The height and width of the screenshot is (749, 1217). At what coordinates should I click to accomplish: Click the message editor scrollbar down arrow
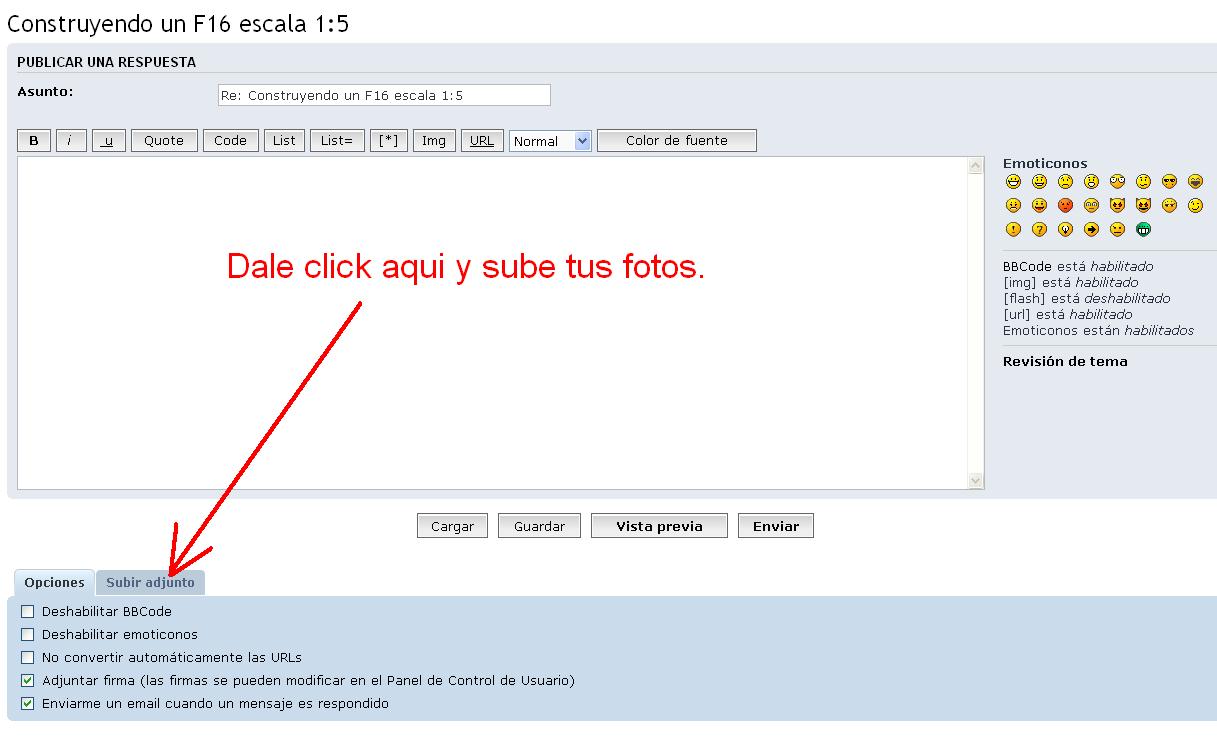click(976, 481)
